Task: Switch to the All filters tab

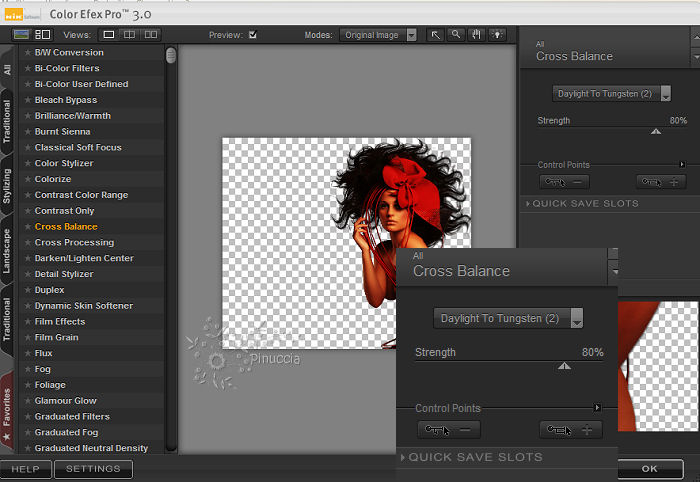Action: coord(8,69)
